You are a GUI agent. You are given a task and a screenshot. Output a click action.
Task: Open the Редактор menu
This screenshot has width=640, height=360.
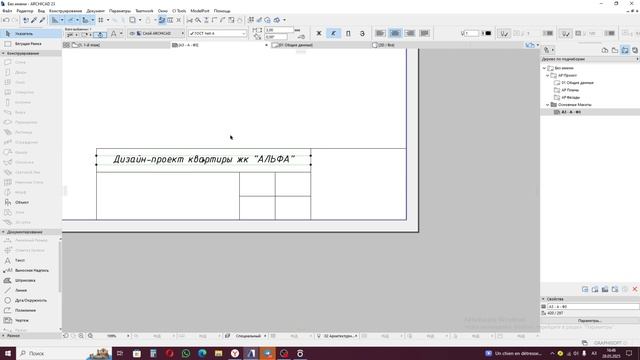pos(25,11)
